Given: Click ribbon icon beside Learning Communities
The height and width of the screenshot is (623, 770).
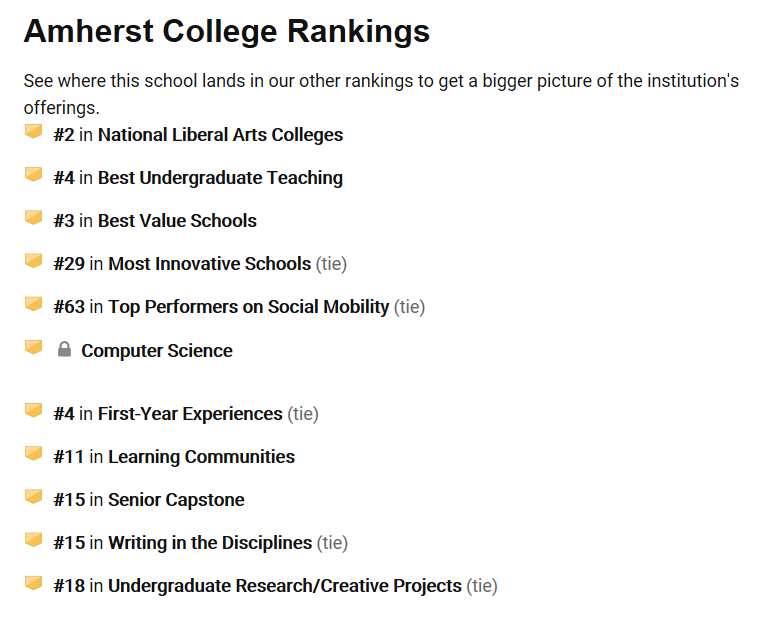Looking at the screenshot, I should click(34, 453).
